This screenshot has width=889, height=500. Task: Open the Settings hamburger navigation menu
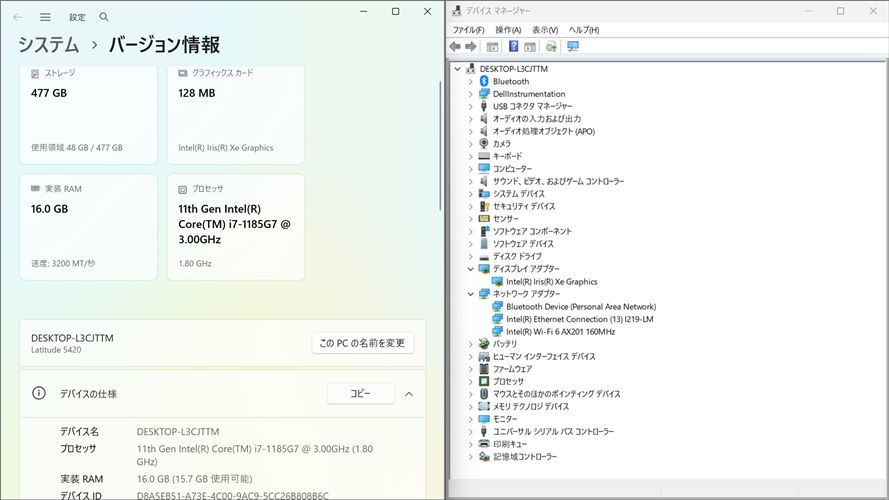(45, 17)
